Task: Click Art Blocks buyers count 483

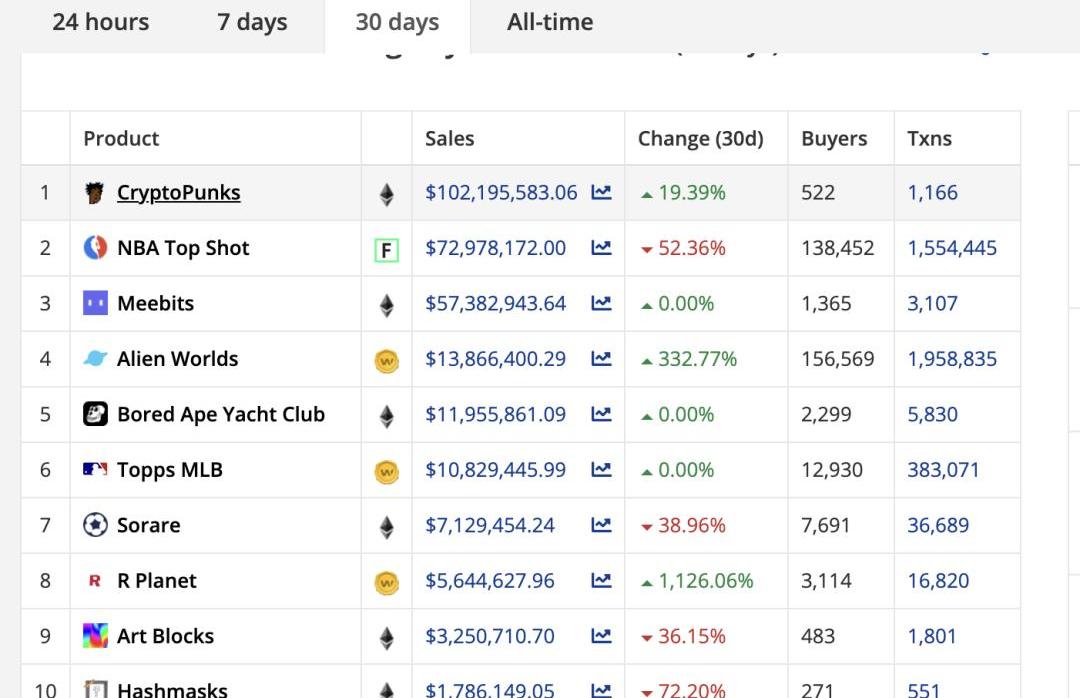Action: (818, 636)
